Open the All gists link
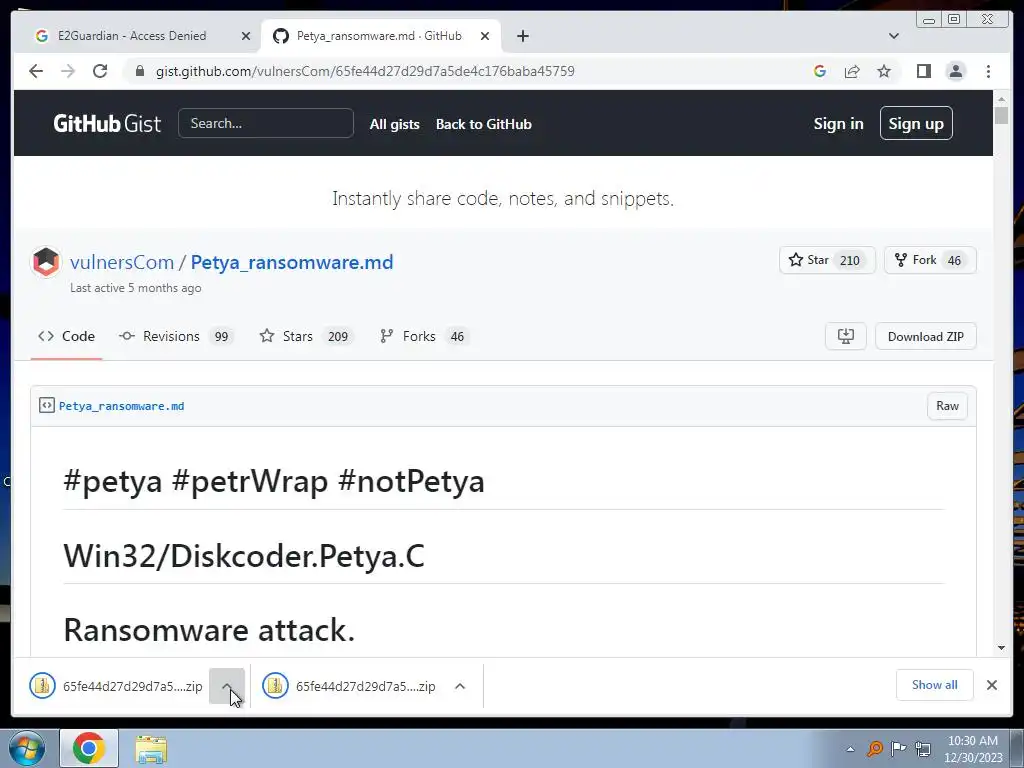The image size is (1024, 768). click(394, 124)
